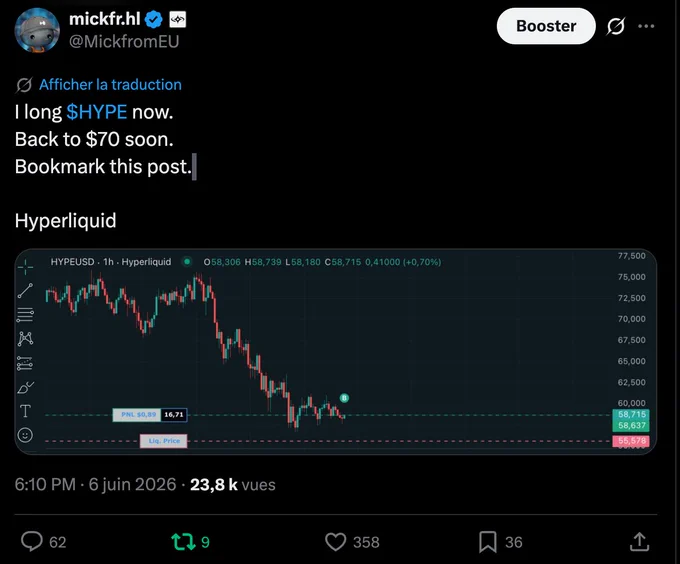This screenshot has height=564, width=680.
Task: Click the Booster button
Action: (546, 26)
